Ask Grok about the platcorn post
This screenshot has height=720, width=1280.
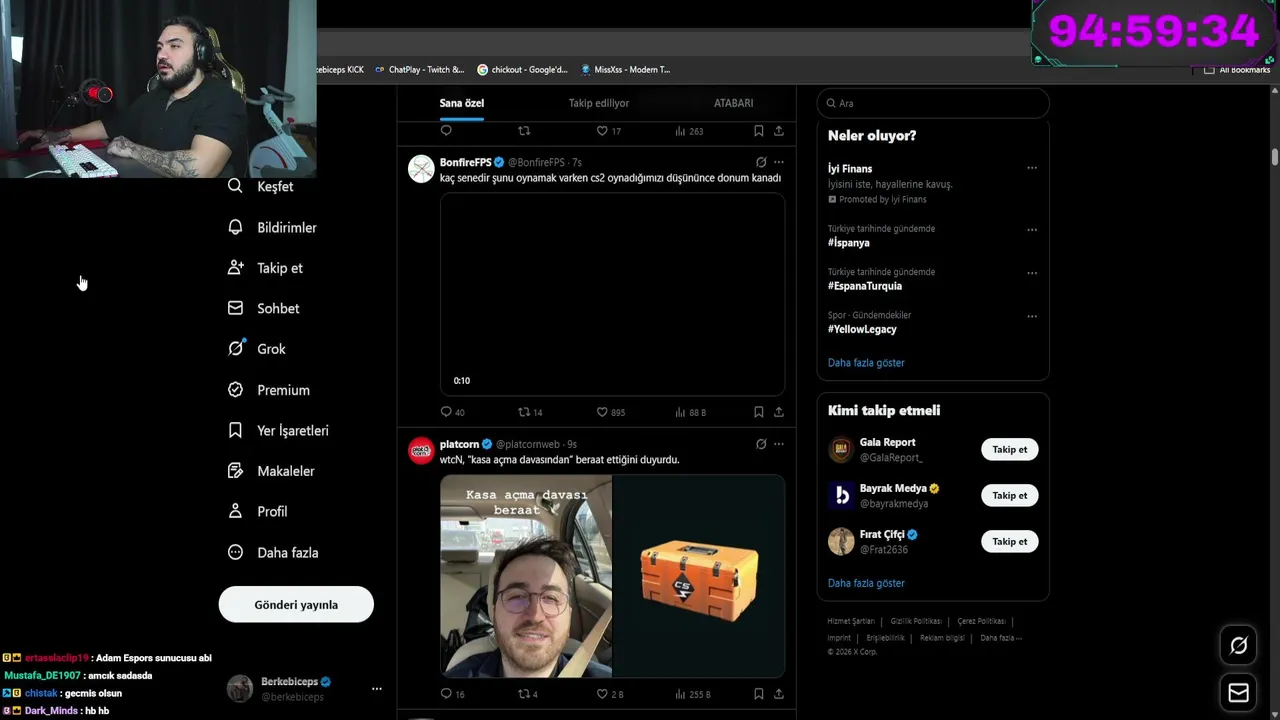pos(761,444)
